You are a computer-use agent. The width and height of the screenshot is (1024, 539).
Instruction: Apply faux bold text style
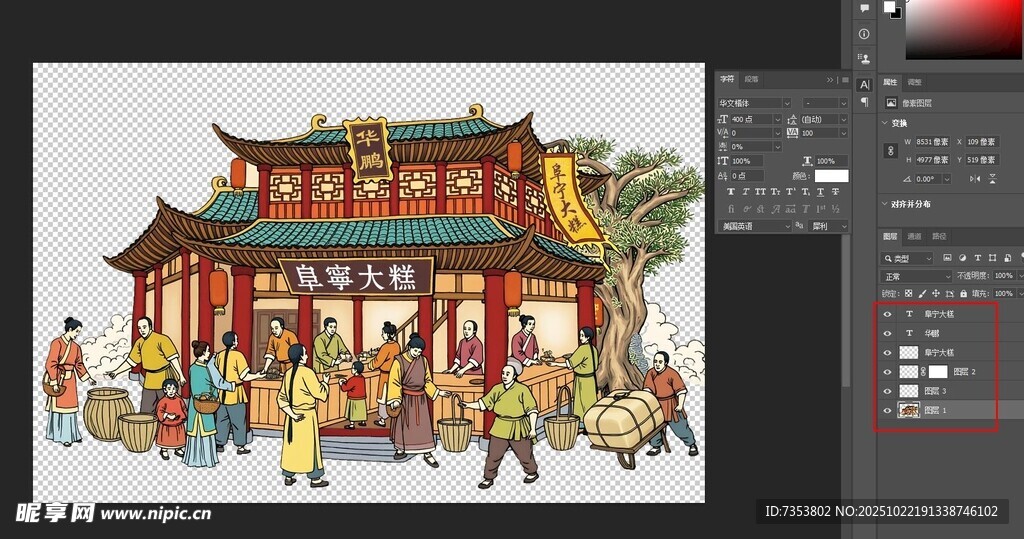coord(732,191)
